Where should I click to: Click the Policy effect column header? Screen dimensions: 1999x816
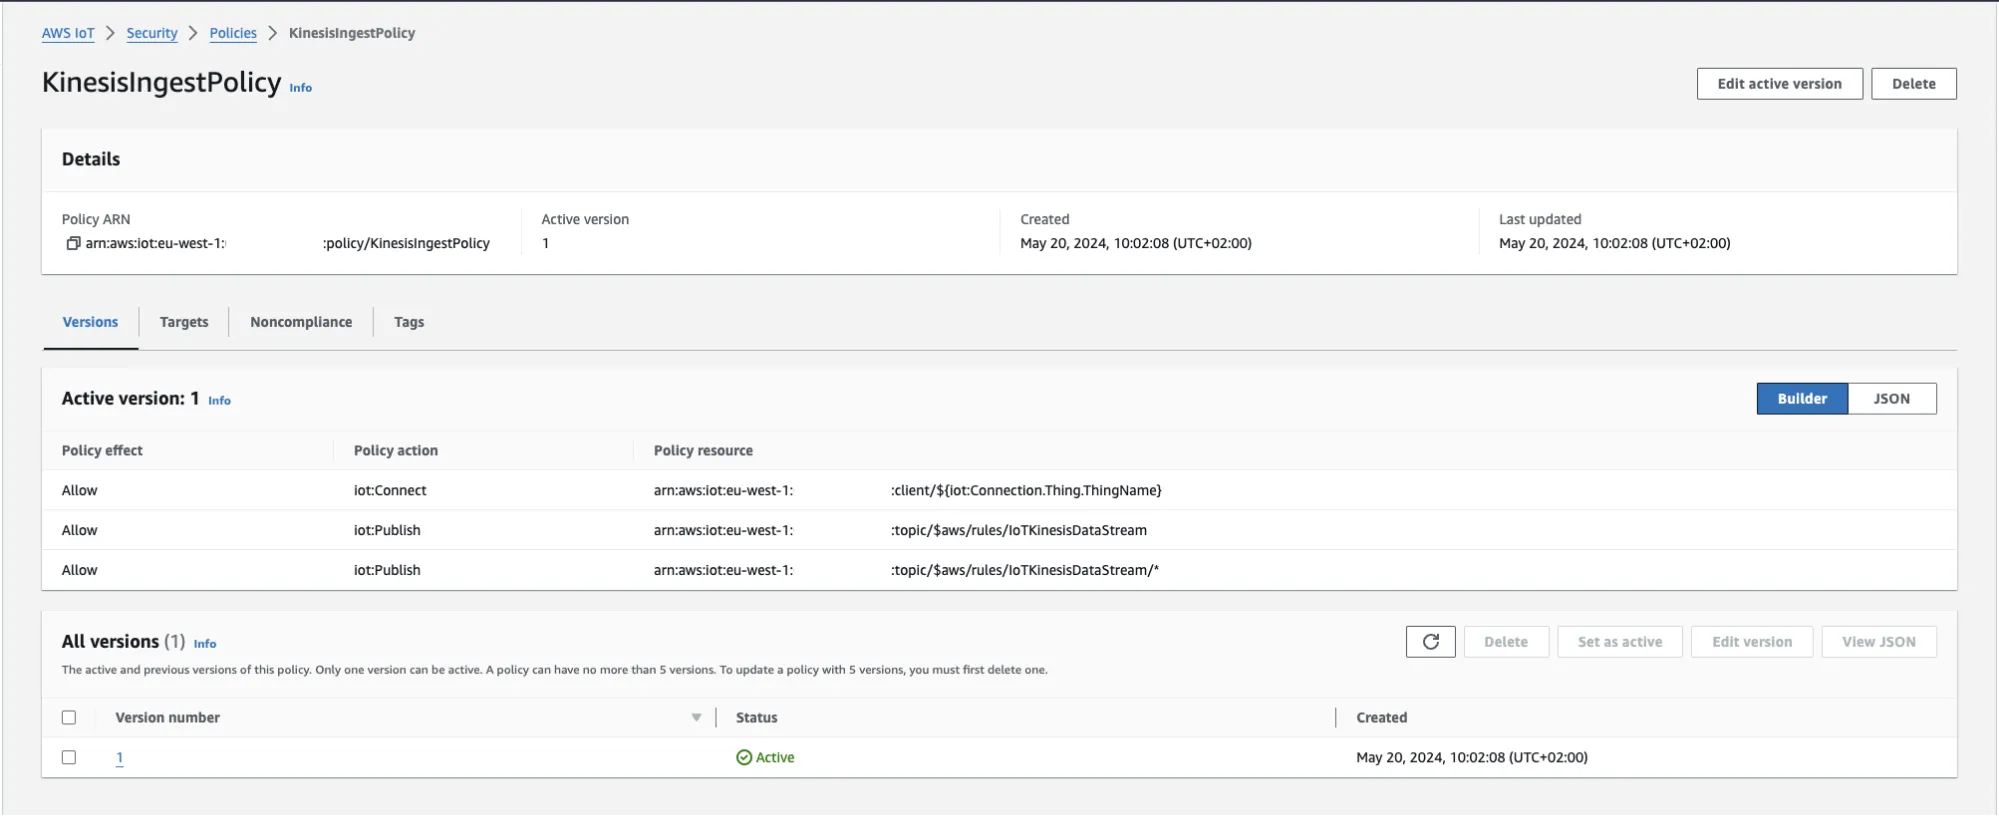click(x=102, y=451)
